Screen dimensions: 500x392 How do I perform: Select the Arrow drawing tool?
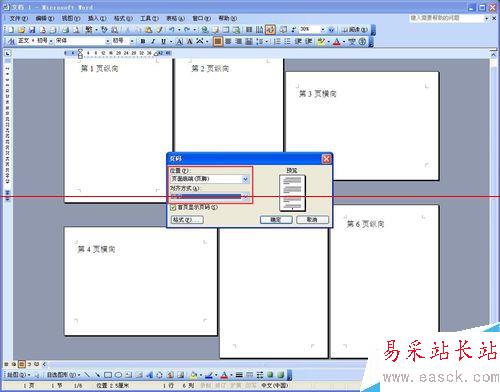point(97,375)
